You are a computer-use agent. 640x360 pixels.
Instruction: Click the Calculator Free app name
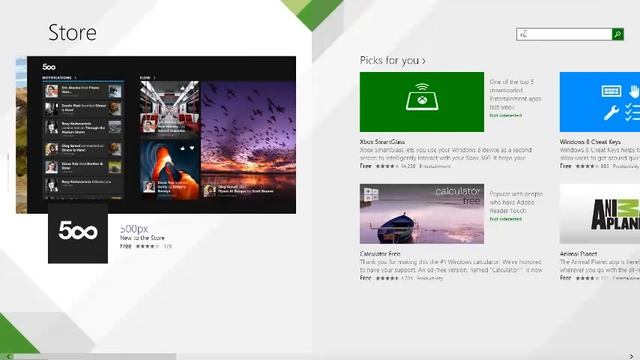380,253
